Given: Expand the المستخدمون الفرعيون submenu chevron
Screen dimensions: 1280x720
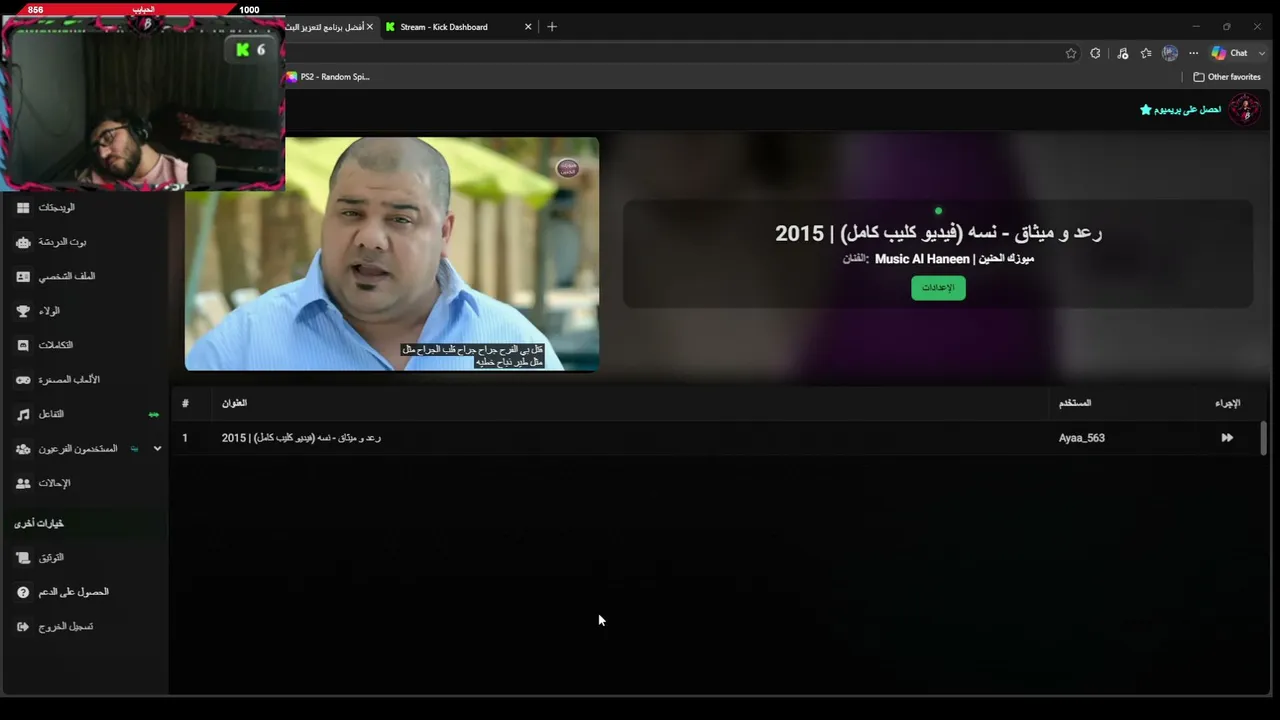Looking at the screenshot, I should coord(157,449).
